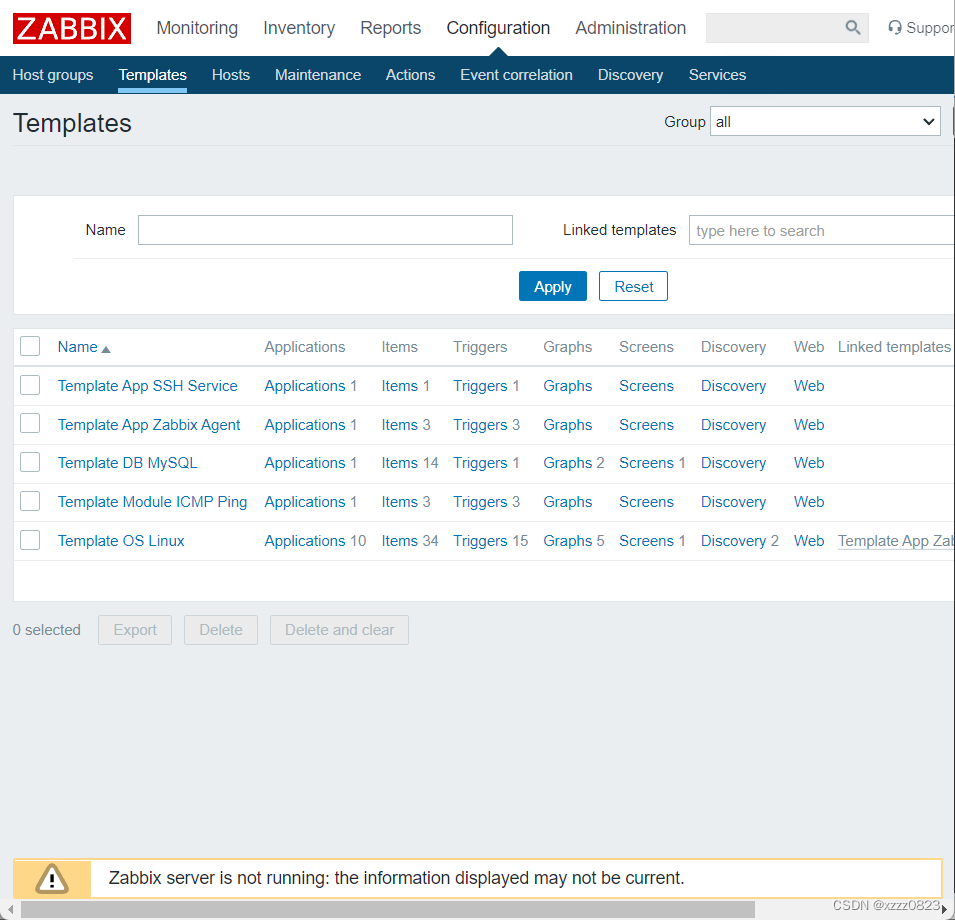Click the Reset filter button
This screenshot has height=920, width=955.
633,286
